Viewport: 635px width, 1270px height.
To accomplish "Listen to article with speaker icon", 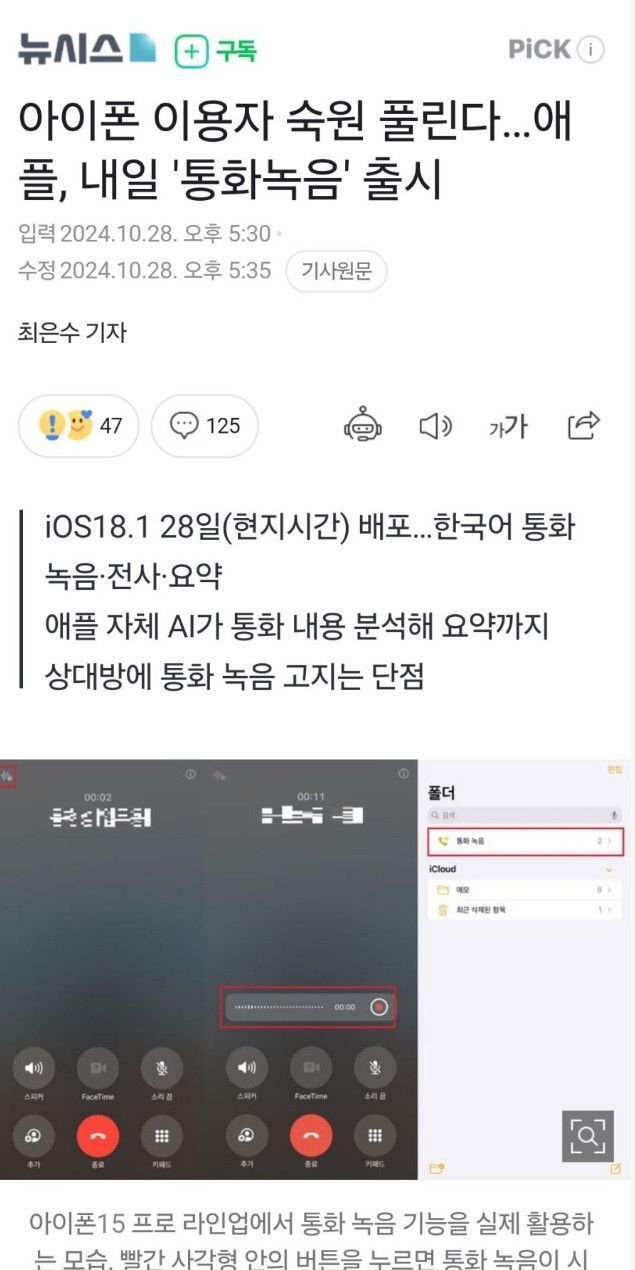I will pos(435,427).
